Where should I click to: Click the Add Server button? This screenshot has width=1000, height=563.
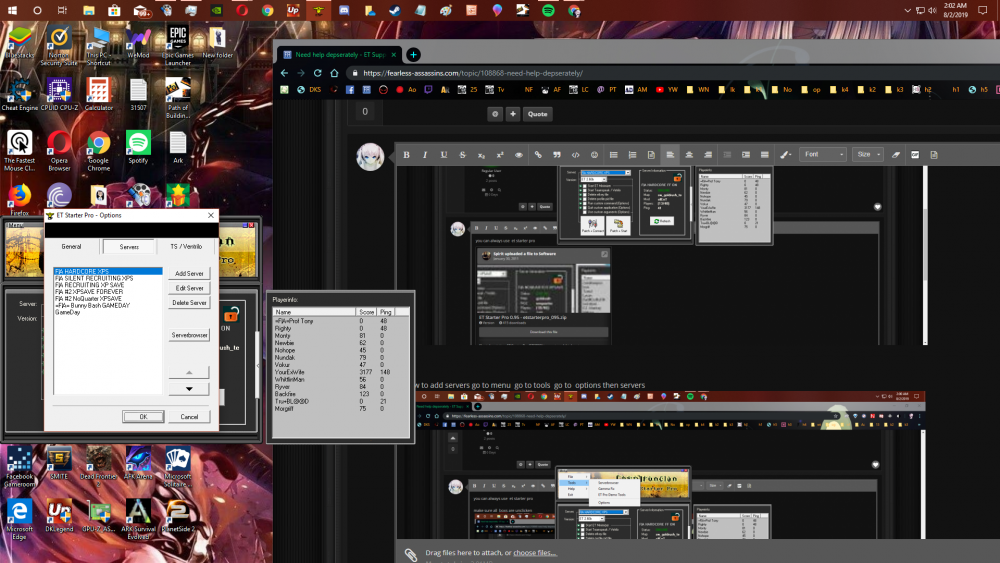[x=189, y=274]
